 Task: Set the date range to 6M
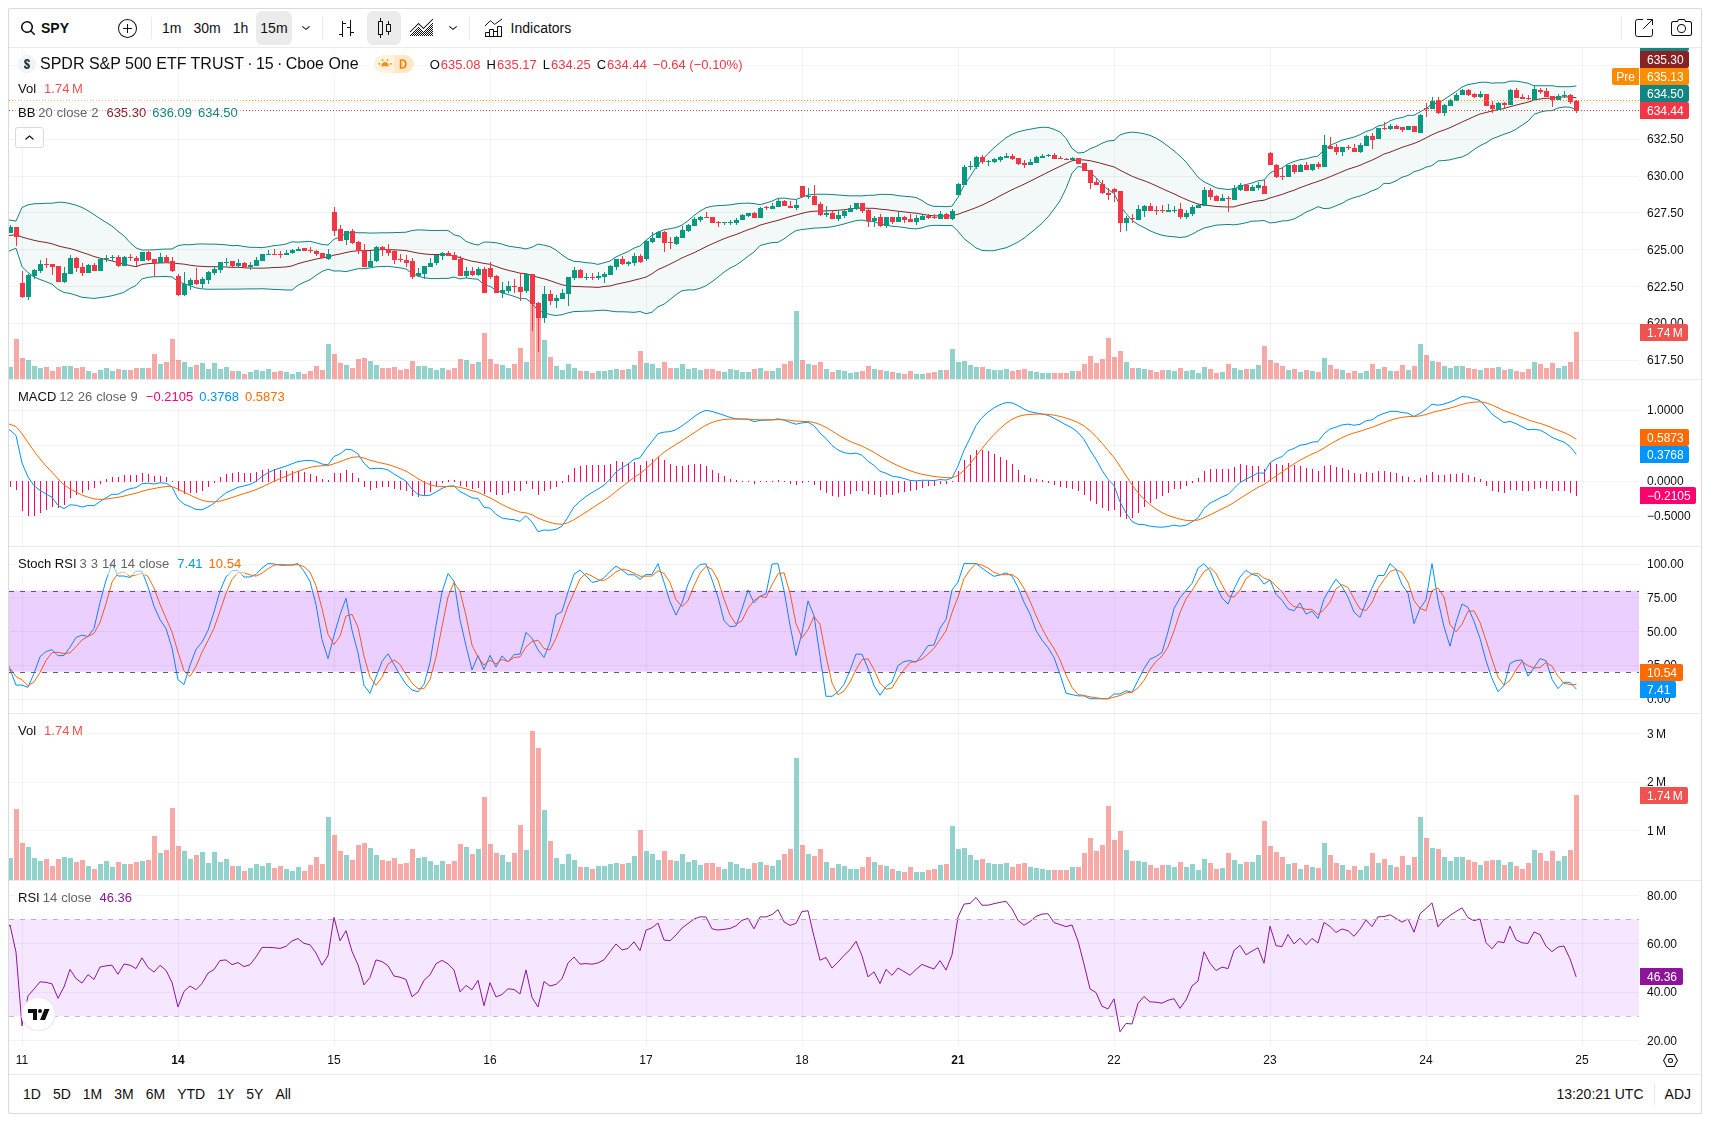(x=155, y=1094)
